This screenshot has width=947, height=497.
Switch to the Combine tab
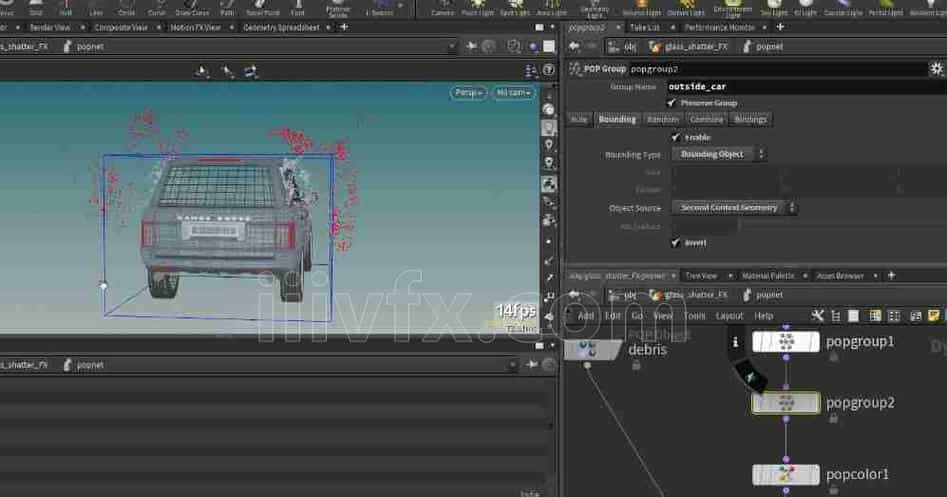[706, 120]
